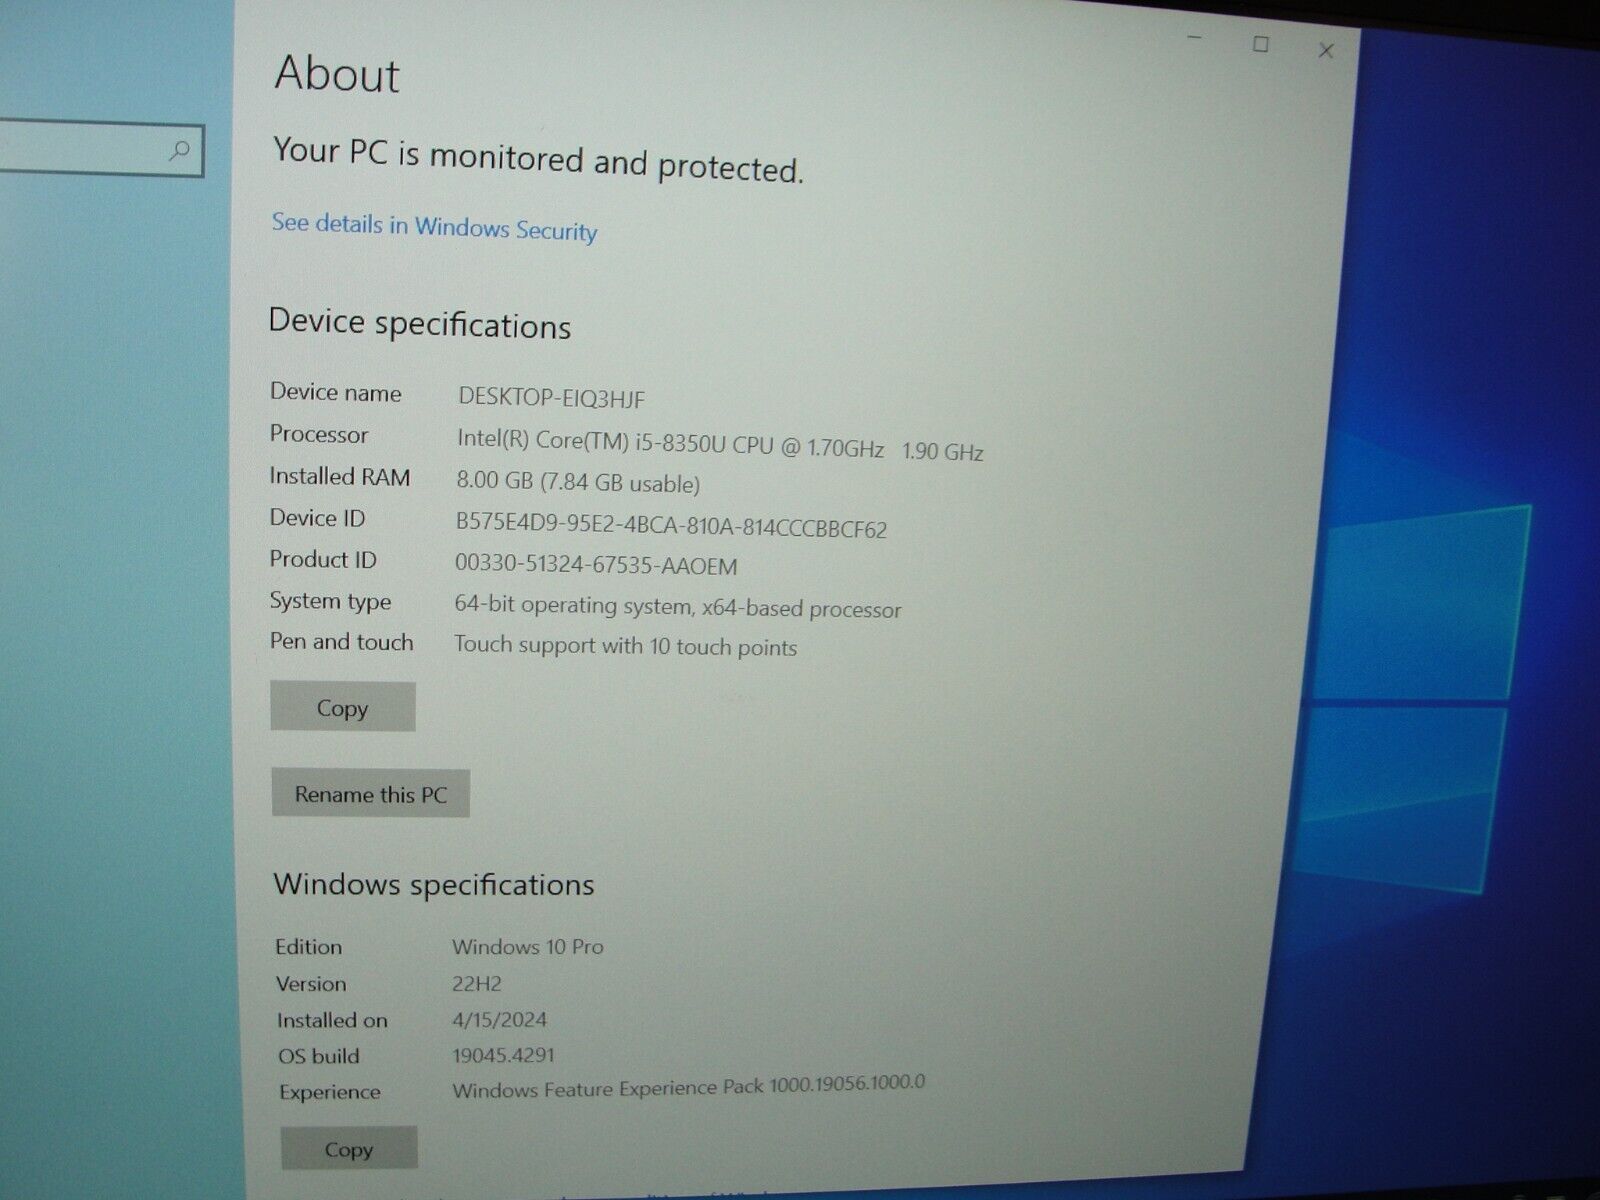The height and width of the screenshot is (1200, 1600).
Task: Click the Device specifications heading
Action: [x=420, y=324]
